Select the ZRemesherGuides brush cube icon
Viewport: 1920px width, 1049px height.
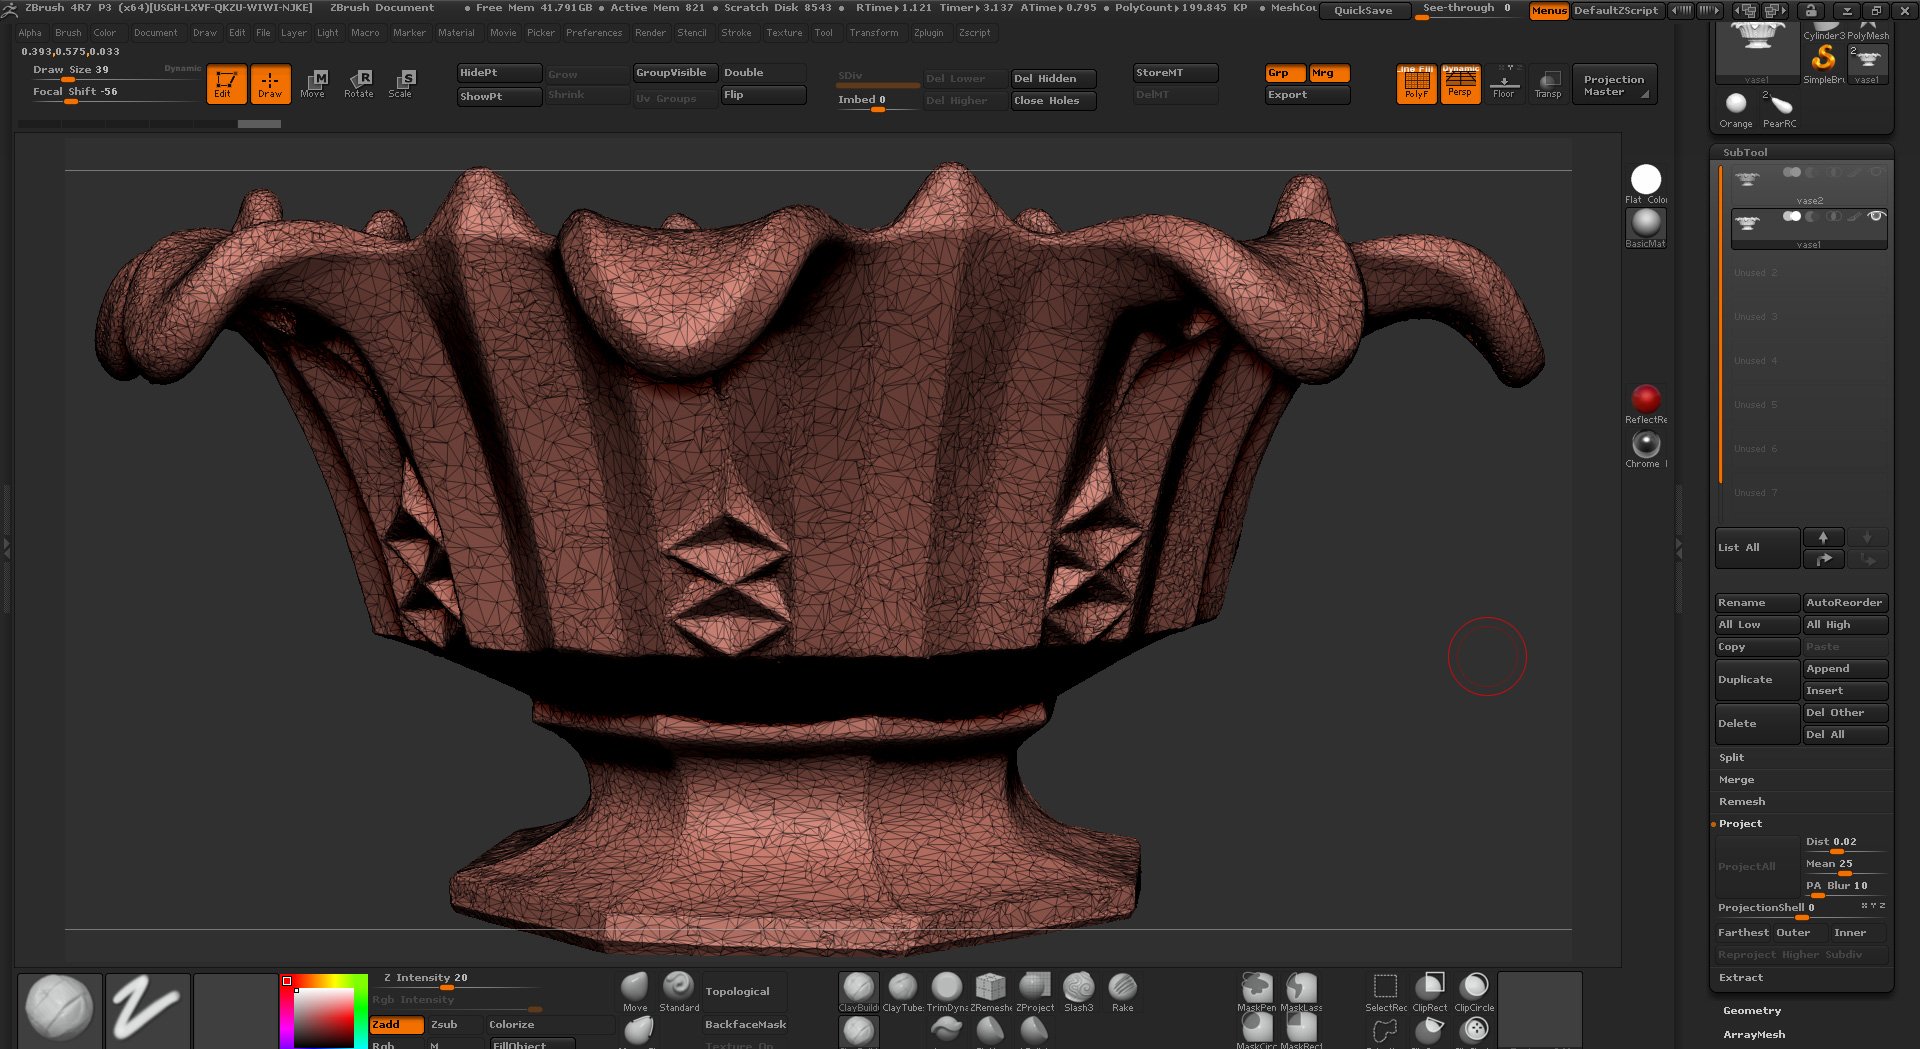[990, 989]
